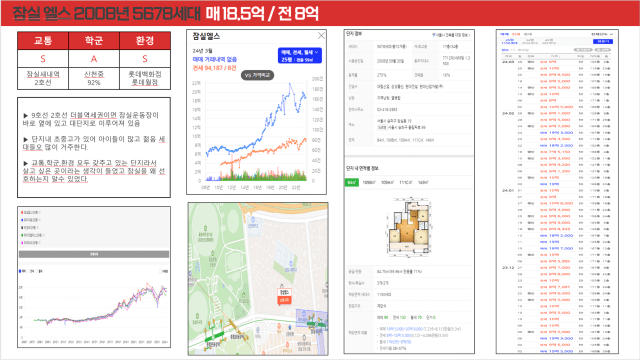This screenshot has width=640, height=360.
Task: Open the 서울시 건축물 대장 정보 link
Action: click(x=451, y=35)
